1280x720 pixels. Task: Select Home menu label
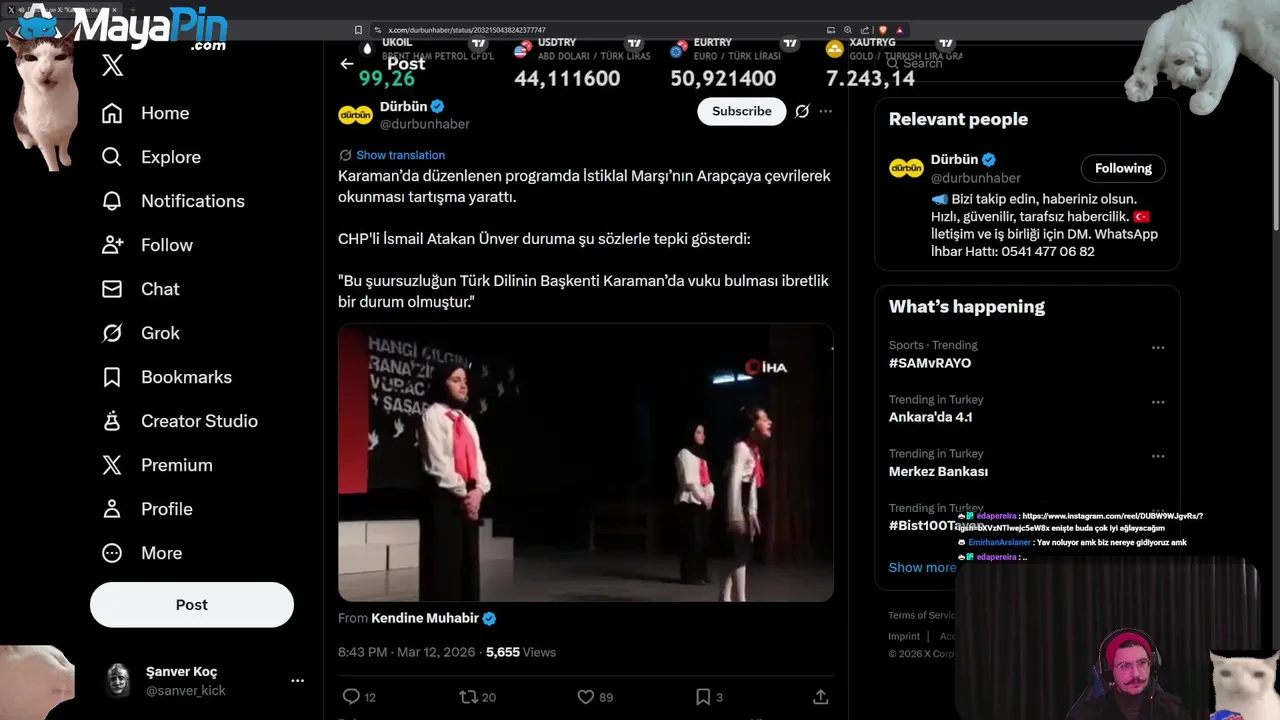tap(165, 113)
